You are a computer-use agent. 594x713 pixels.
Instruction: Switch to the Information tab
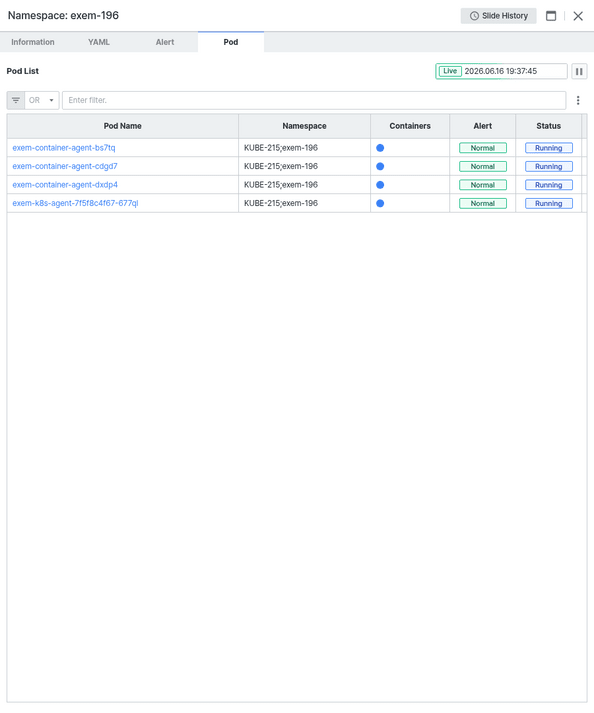[33, 42]
